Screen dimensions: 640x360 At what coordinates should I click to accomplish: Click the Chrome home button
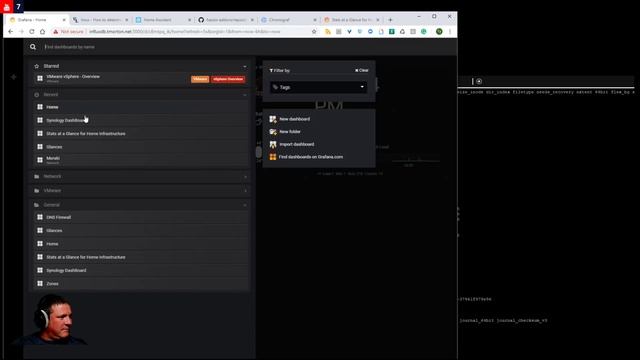click(x=42, y=31)
